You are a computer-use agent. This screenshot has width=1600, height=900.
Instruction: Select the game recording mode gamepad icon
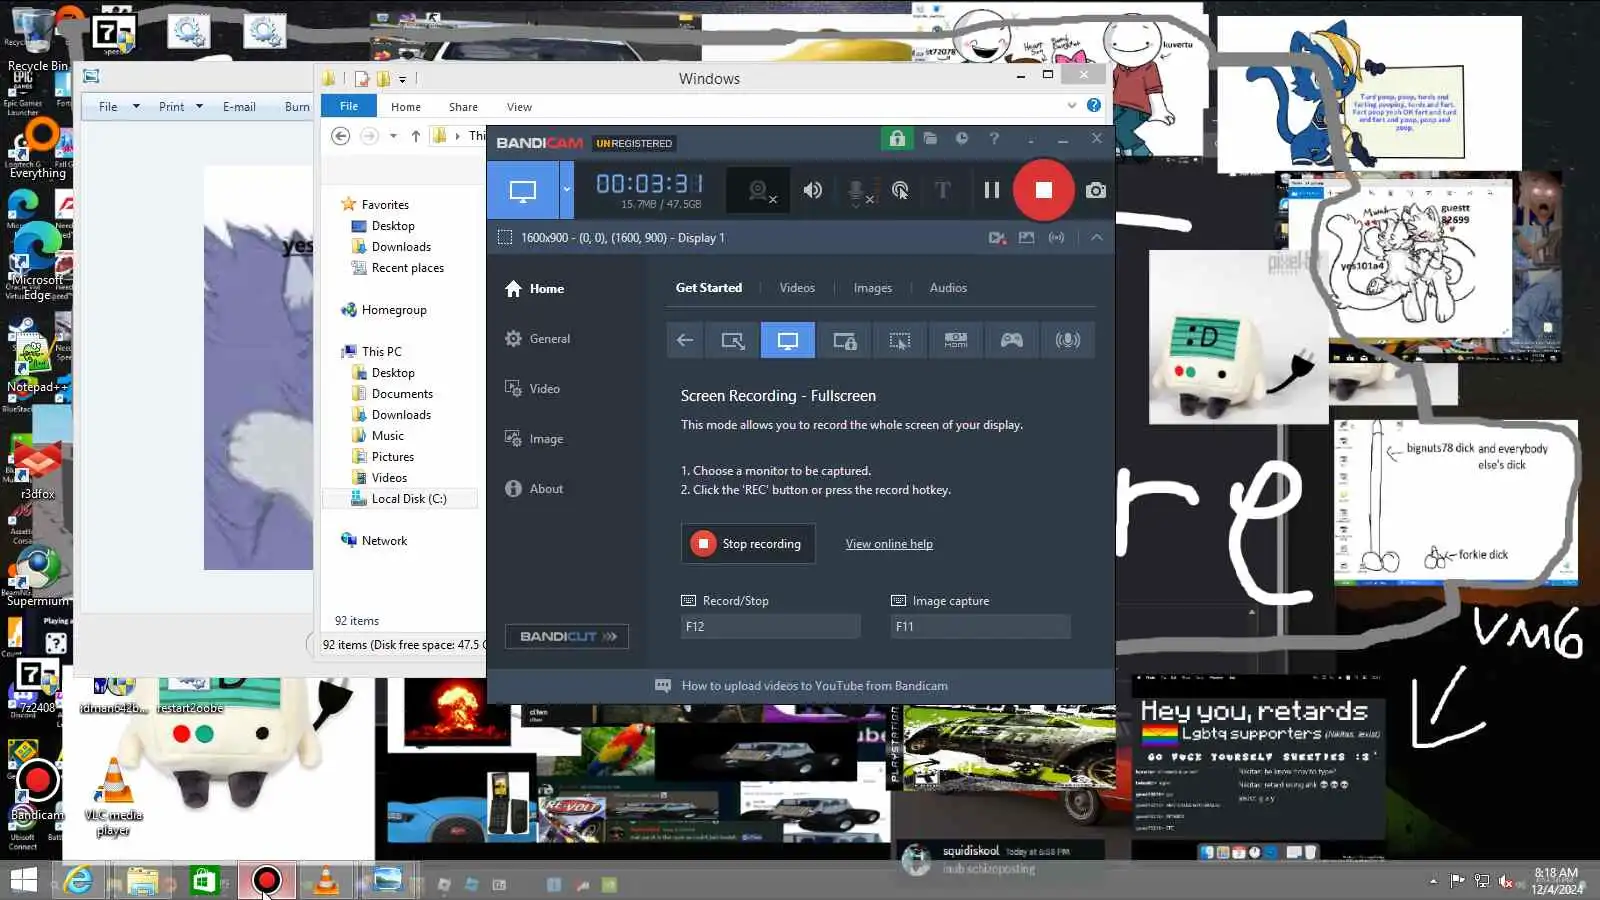tap(1012, 340)
